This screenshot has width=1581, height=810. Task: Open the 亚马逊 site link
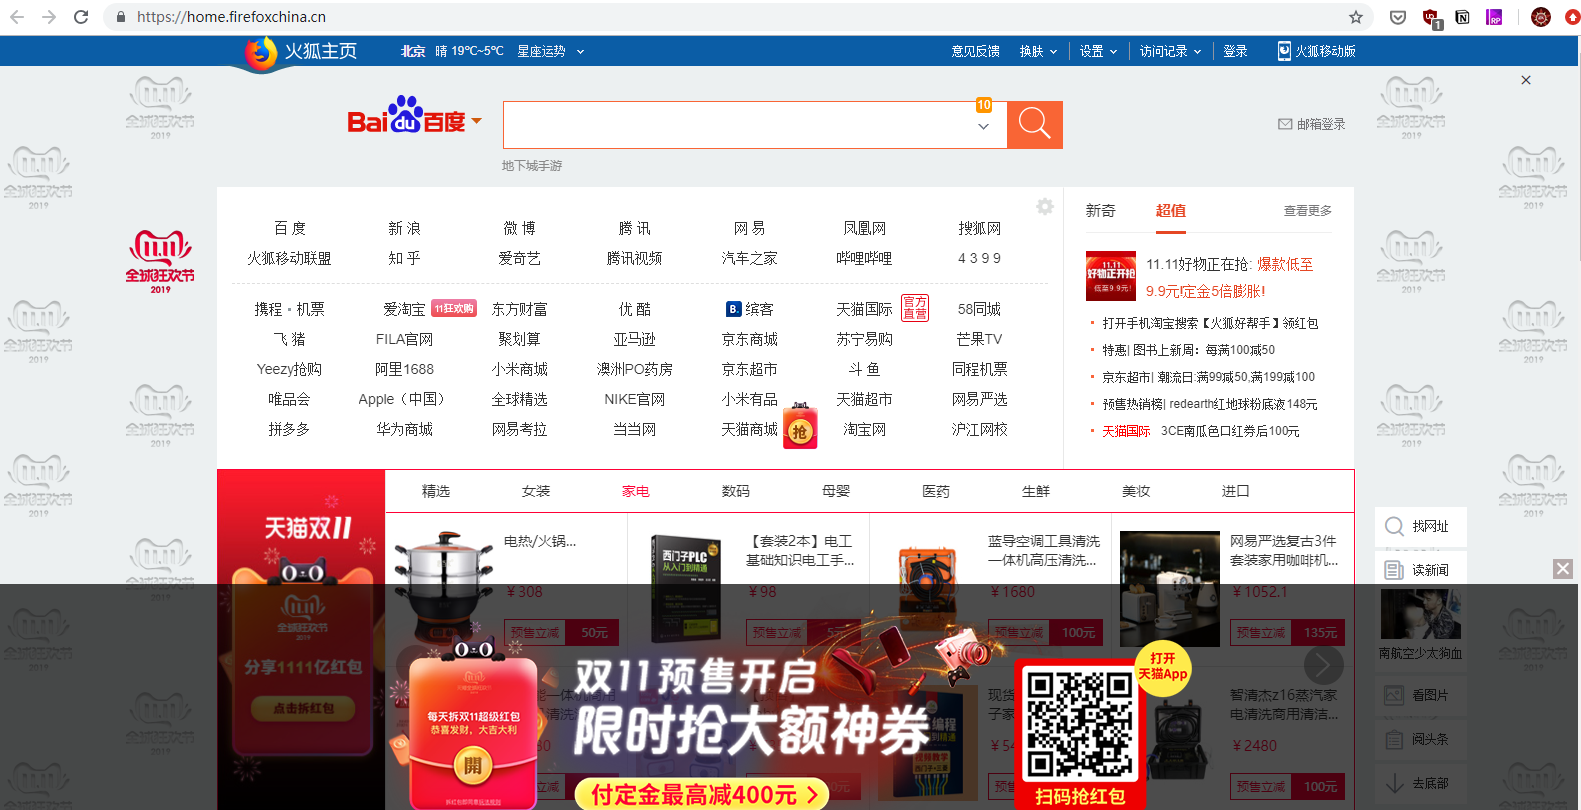(x=634, y=339)
